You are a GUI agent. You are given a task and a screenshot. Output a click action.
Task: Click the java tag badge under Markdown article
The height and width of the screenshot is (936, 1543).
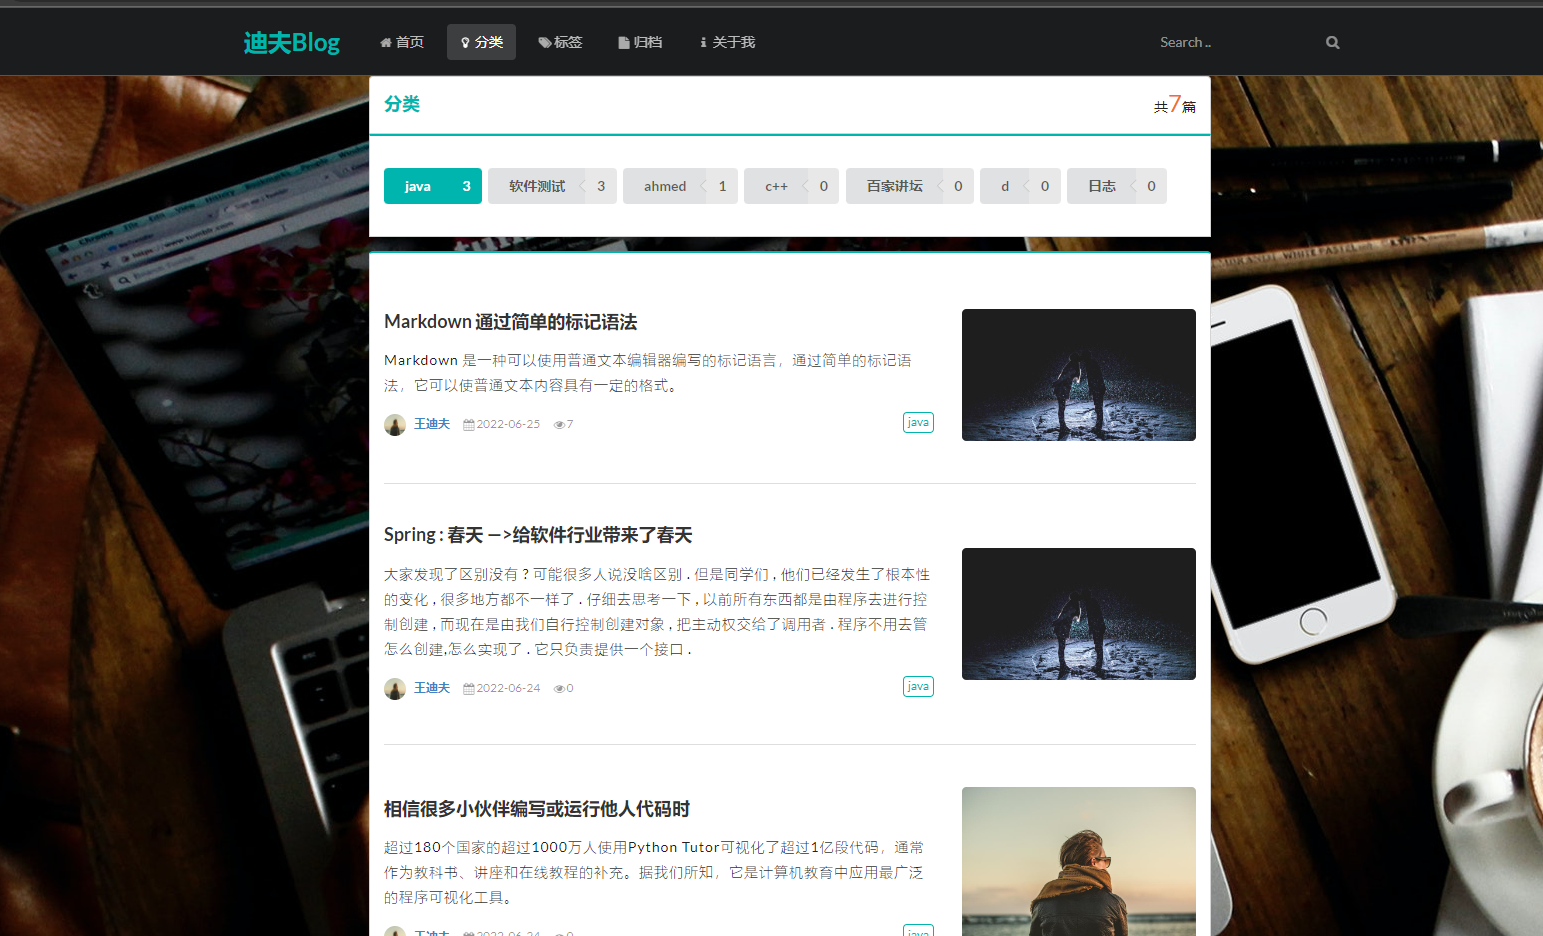coord(917,422)
